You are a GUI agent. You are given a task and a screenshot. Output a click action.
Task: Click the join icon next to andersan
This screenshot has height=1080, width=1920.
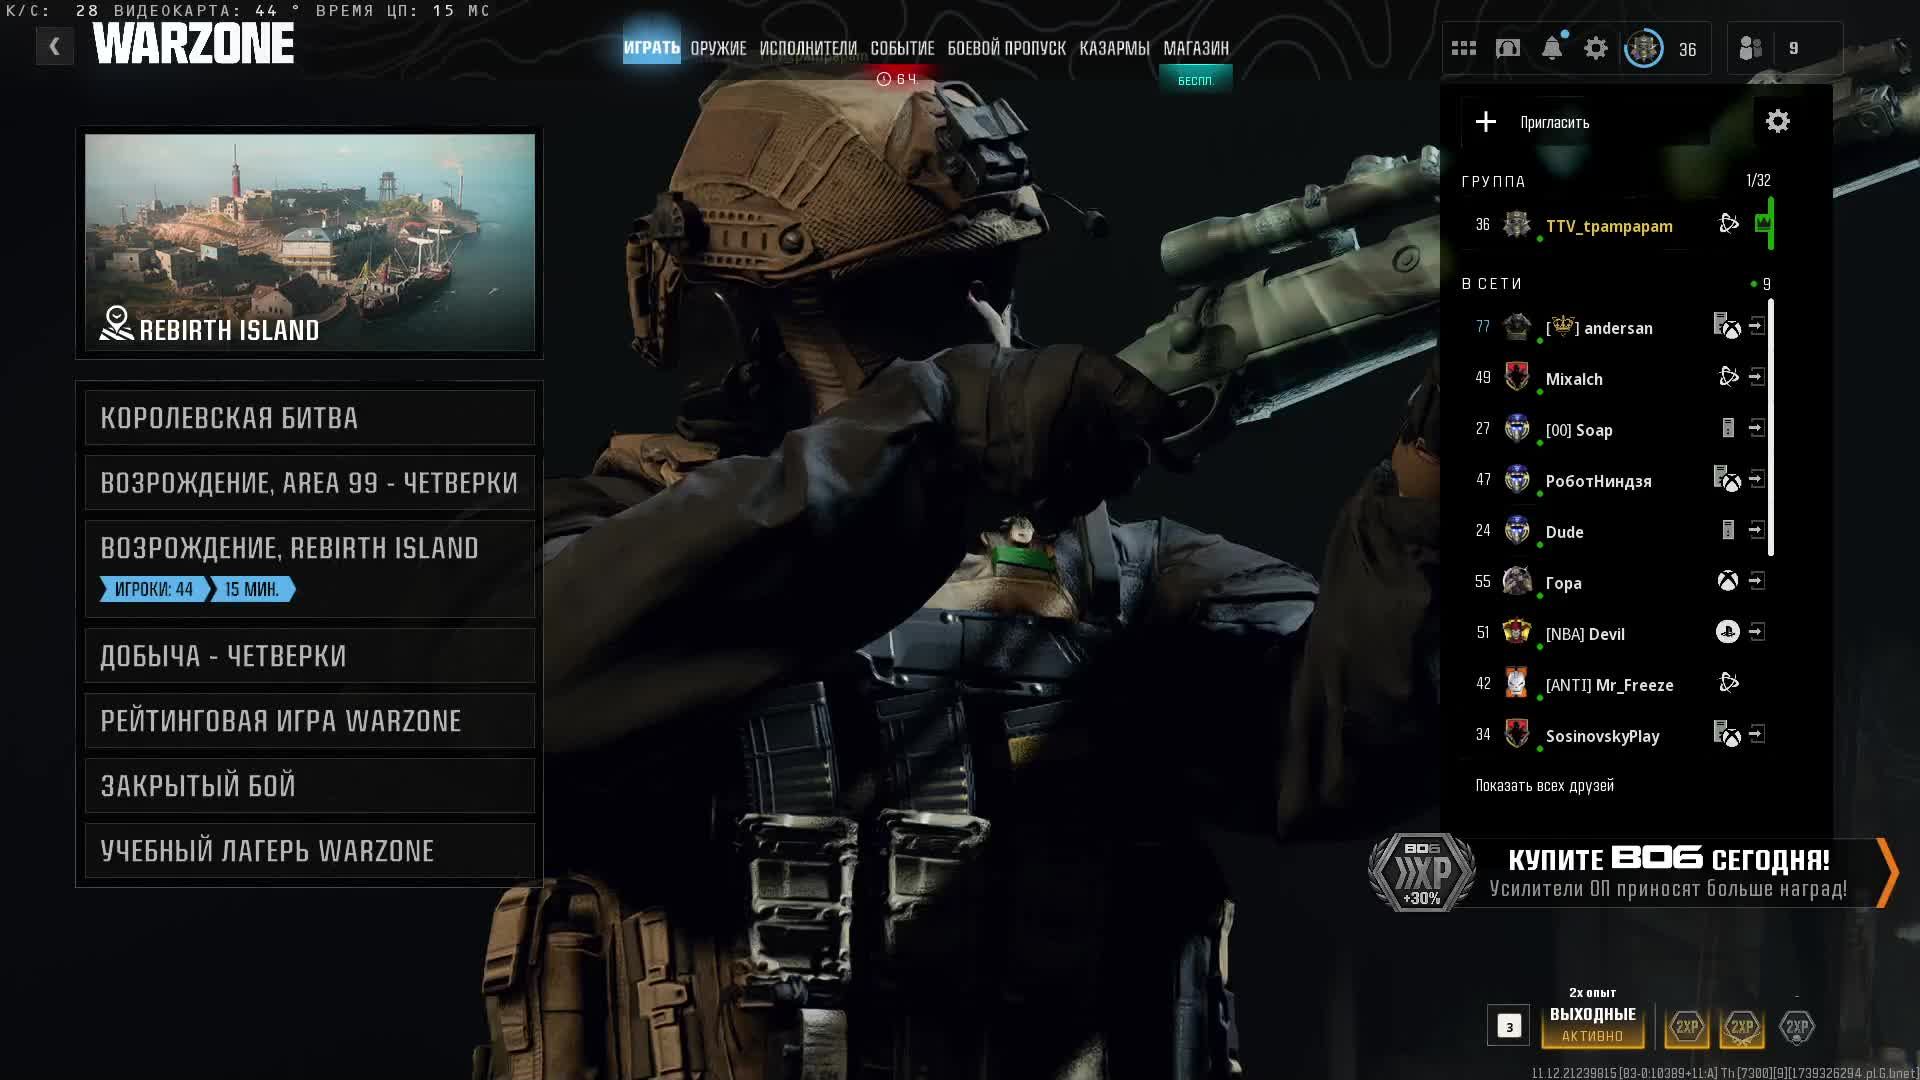(x=1757, y=326)
